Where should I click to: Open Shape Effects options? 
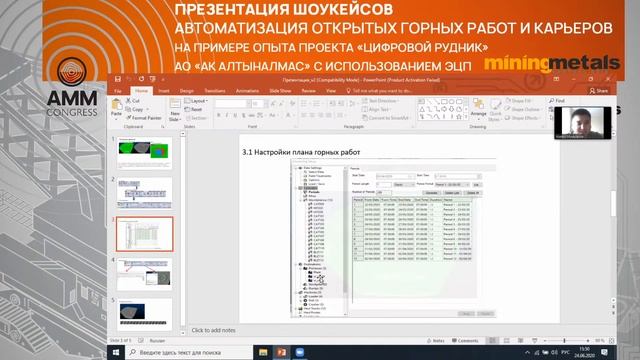(522, 118)
